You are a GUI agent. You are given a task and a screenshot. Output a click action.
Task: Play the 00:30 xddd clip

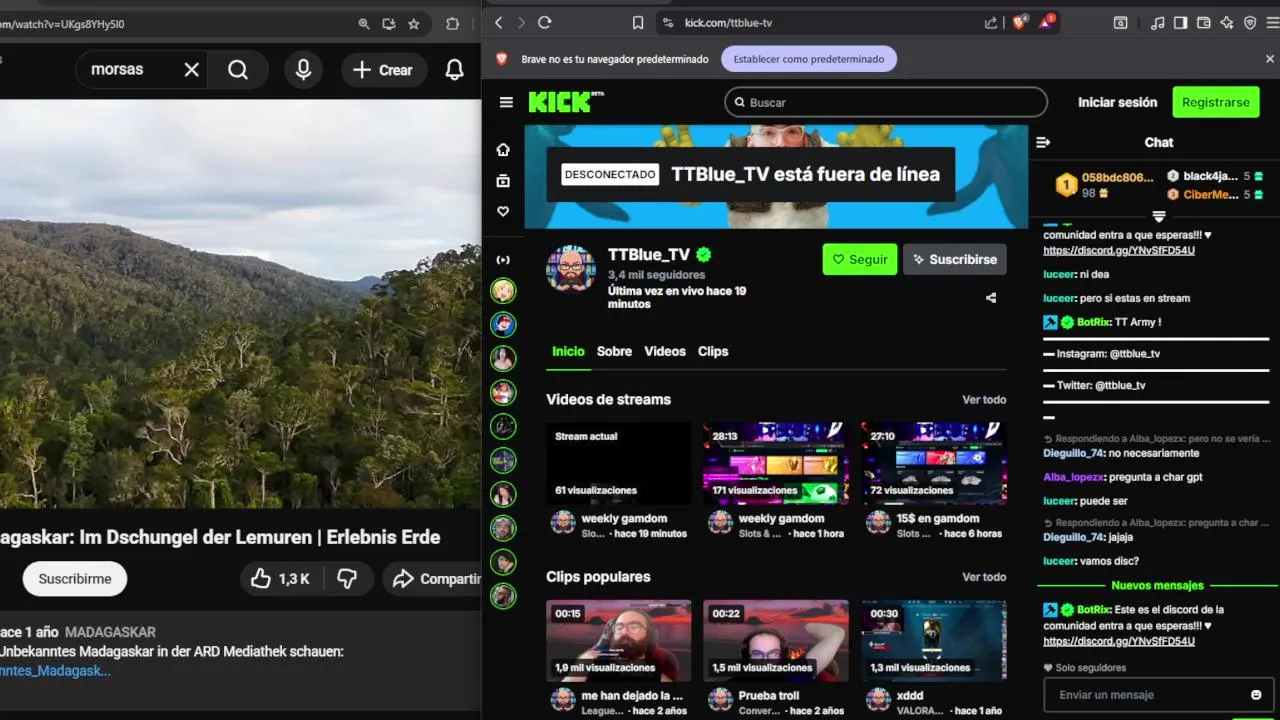click(x=934, y=641)
